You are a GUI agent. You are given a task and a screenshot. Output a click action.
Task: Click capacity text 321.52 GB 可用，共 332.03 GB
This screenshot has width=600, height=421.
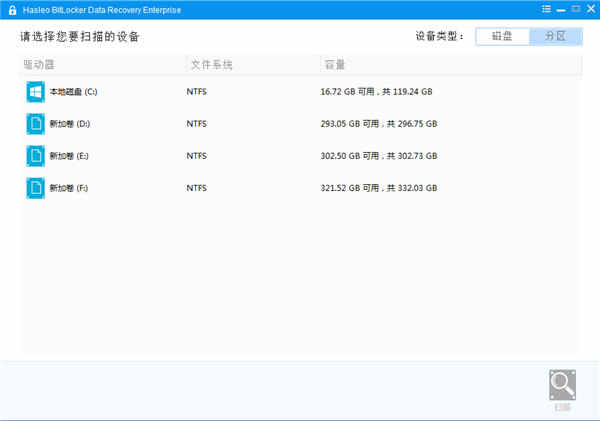(379, 188)
